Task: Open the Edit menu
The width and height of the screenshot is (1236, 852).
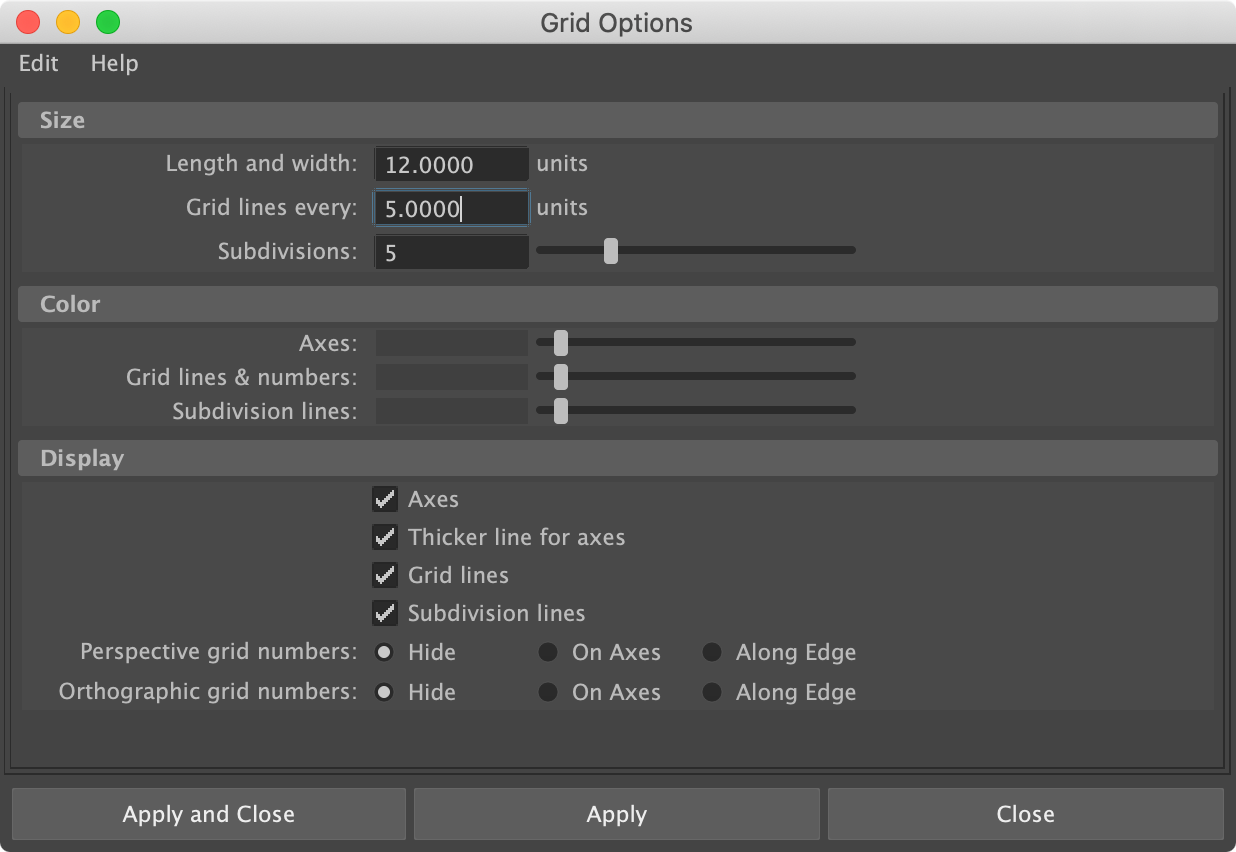Action: (39, 64)
